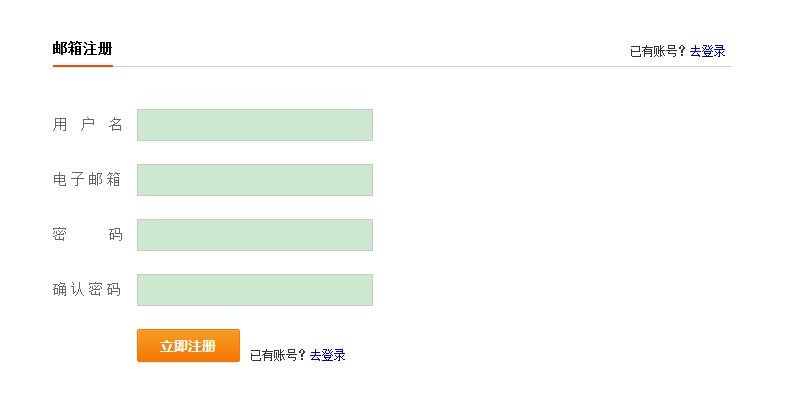Click into the 确认密码 field
Image resolution: width=796 pixels, height=418 pixels.
tap(254, 290)
